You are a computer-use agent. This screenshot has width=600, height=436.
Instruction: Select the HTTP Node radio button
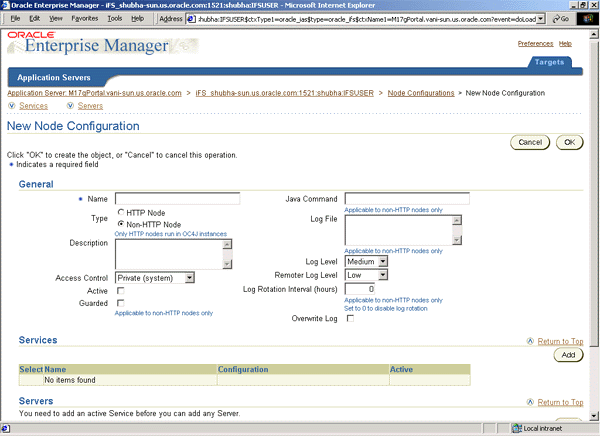(x=121, y=212)
